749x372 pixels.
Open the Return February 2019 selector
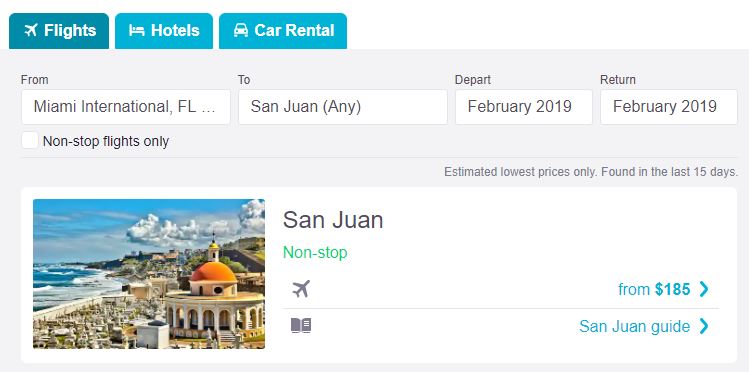click(669, 107)
